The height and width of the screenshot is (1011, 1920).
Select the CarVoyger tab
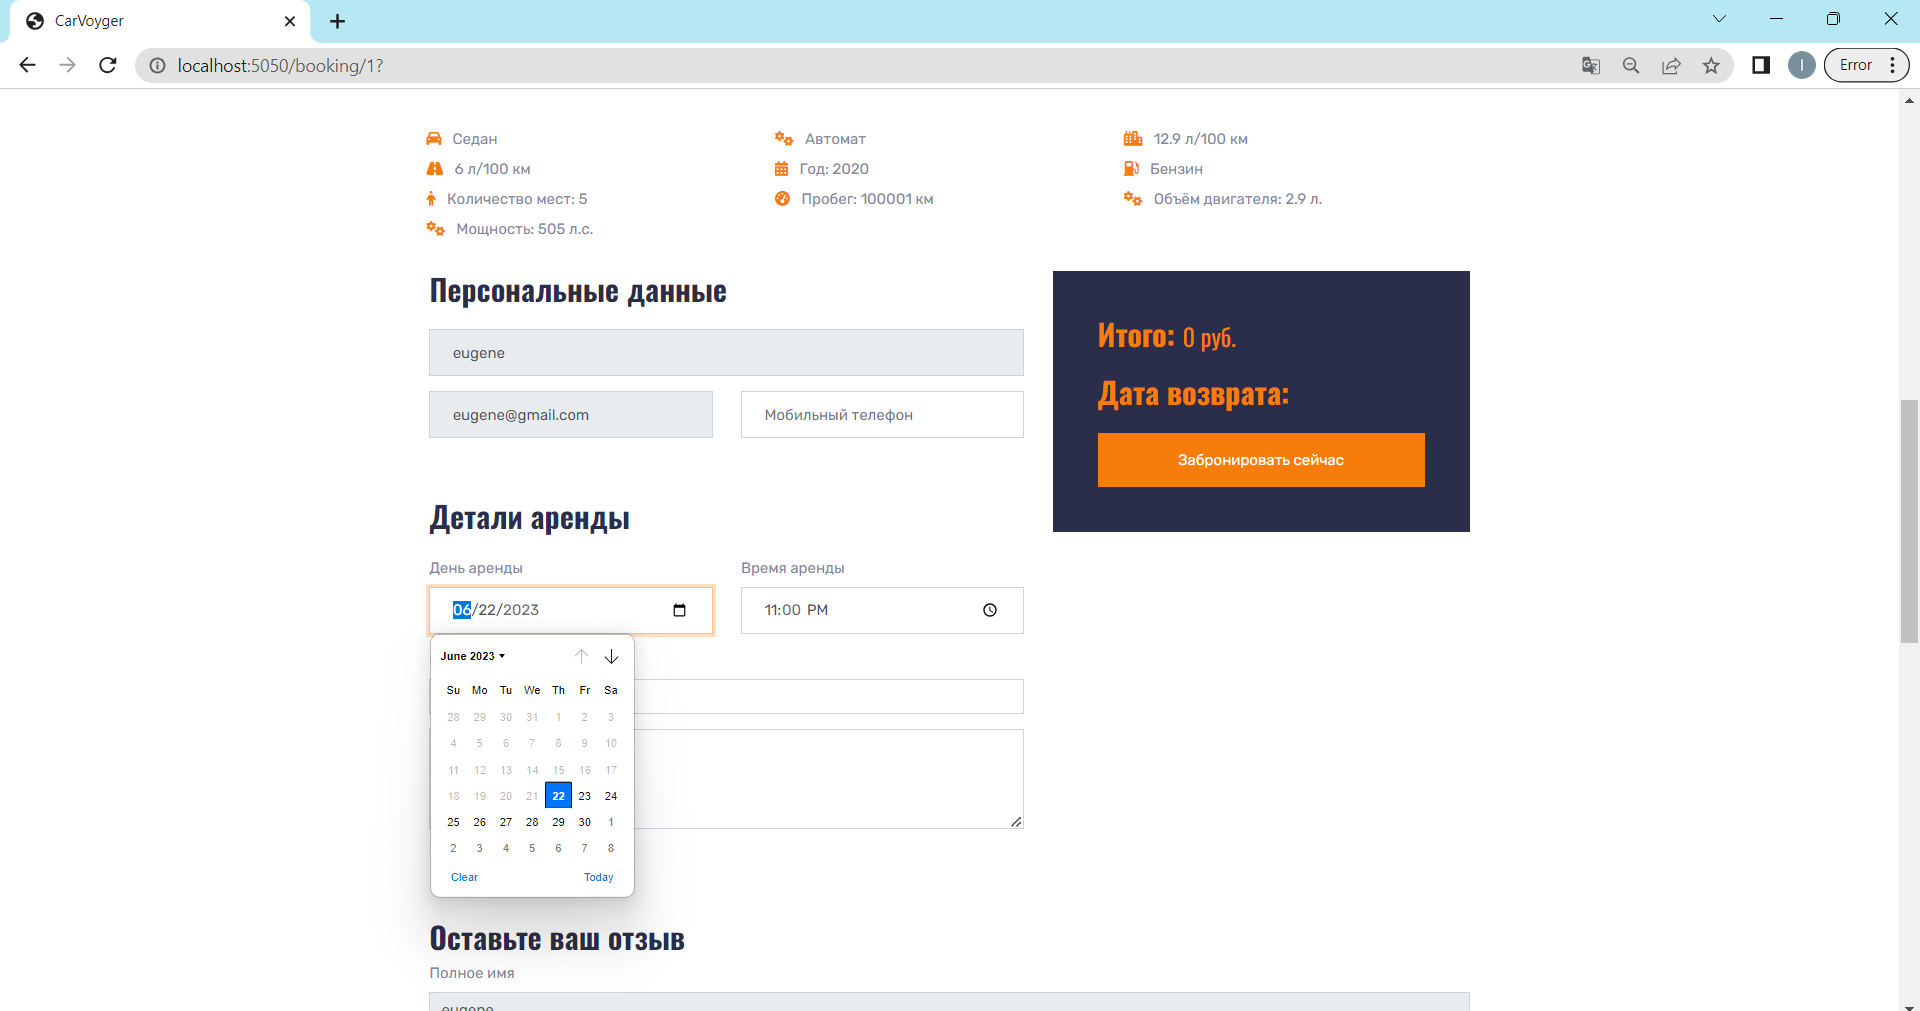(x=160, y=21)
